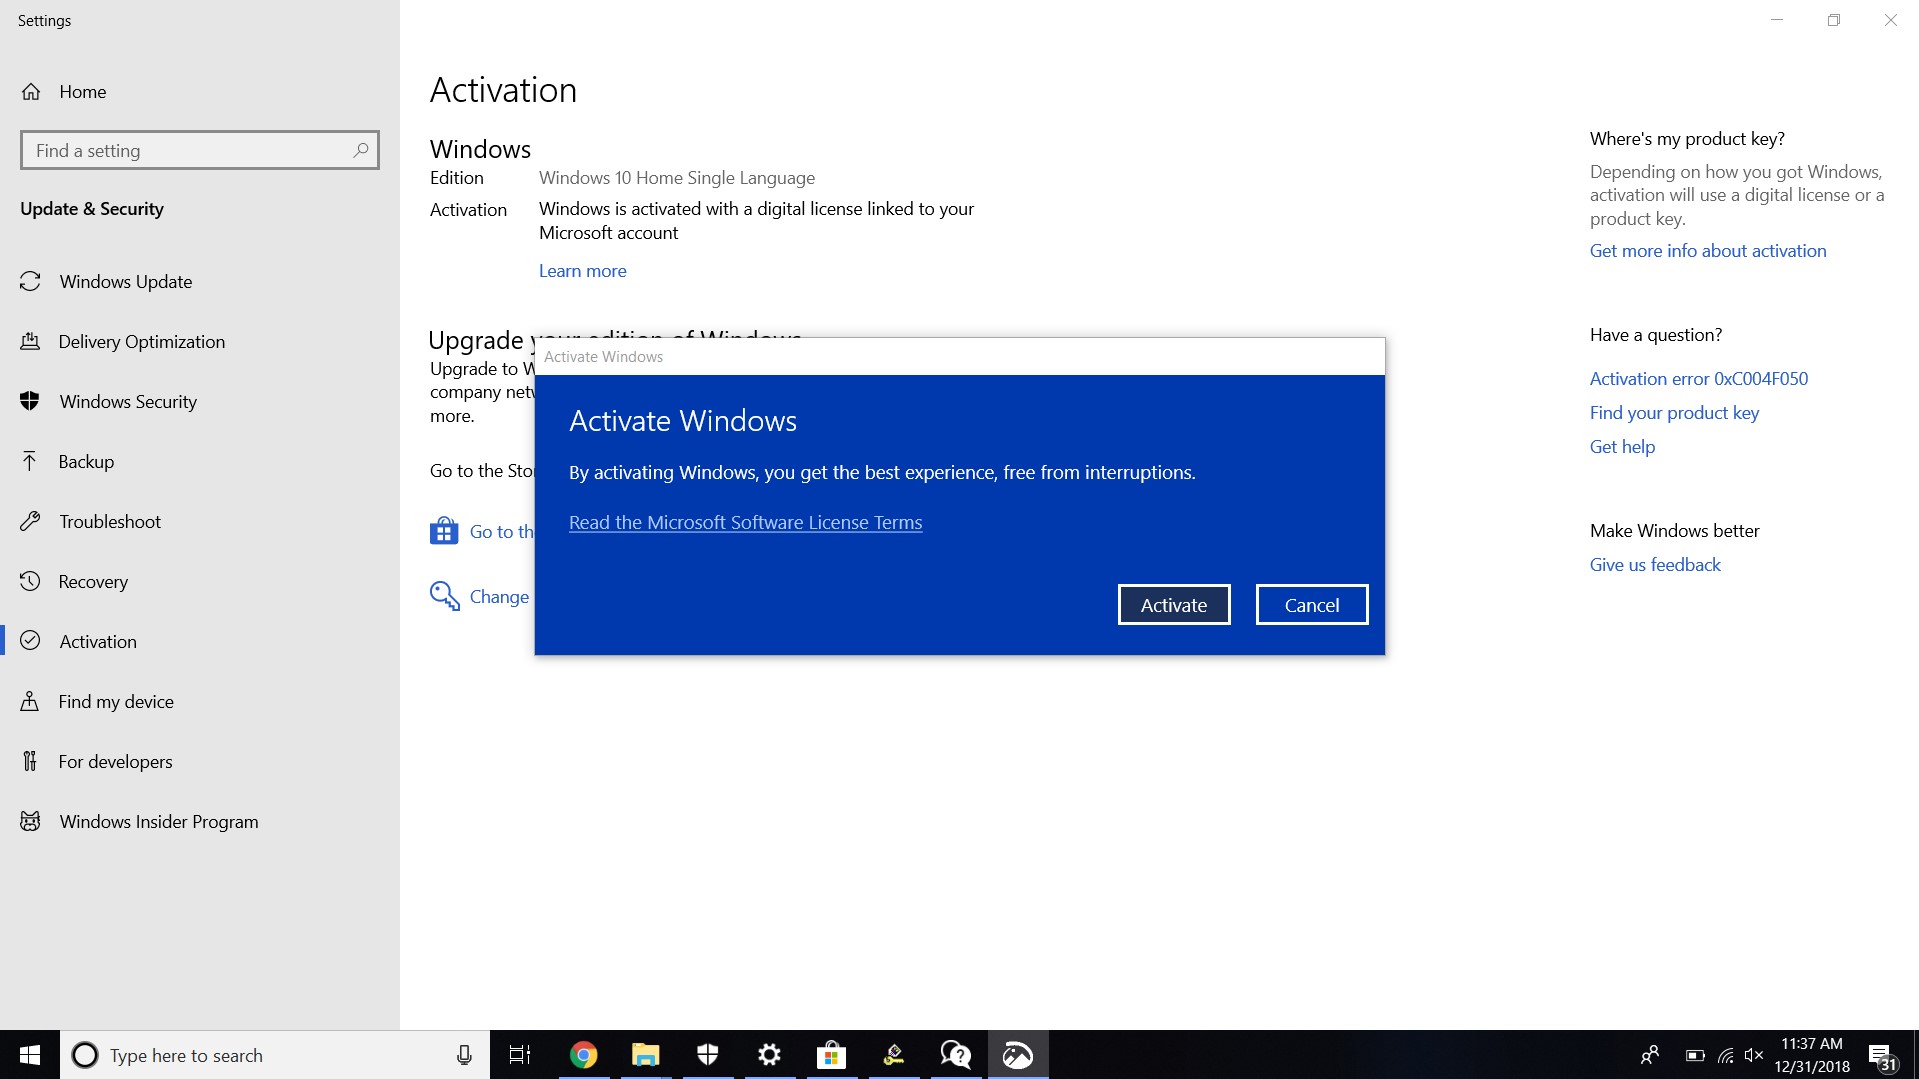1919x1079 pixels.
Task: Go to Home in Settings
Action: point(200,92)
